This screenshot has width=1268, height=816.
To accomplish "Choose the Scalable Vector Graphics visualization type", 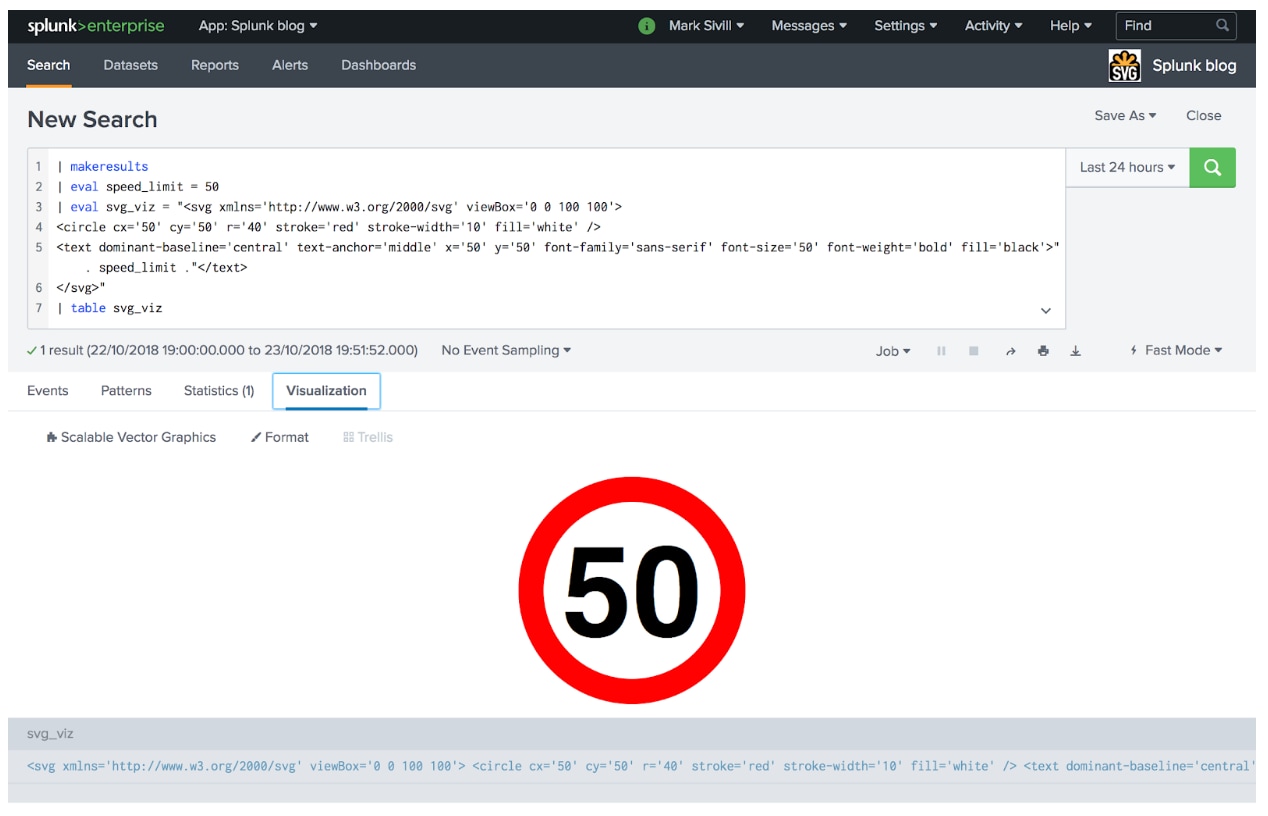I will click(131, 438).
